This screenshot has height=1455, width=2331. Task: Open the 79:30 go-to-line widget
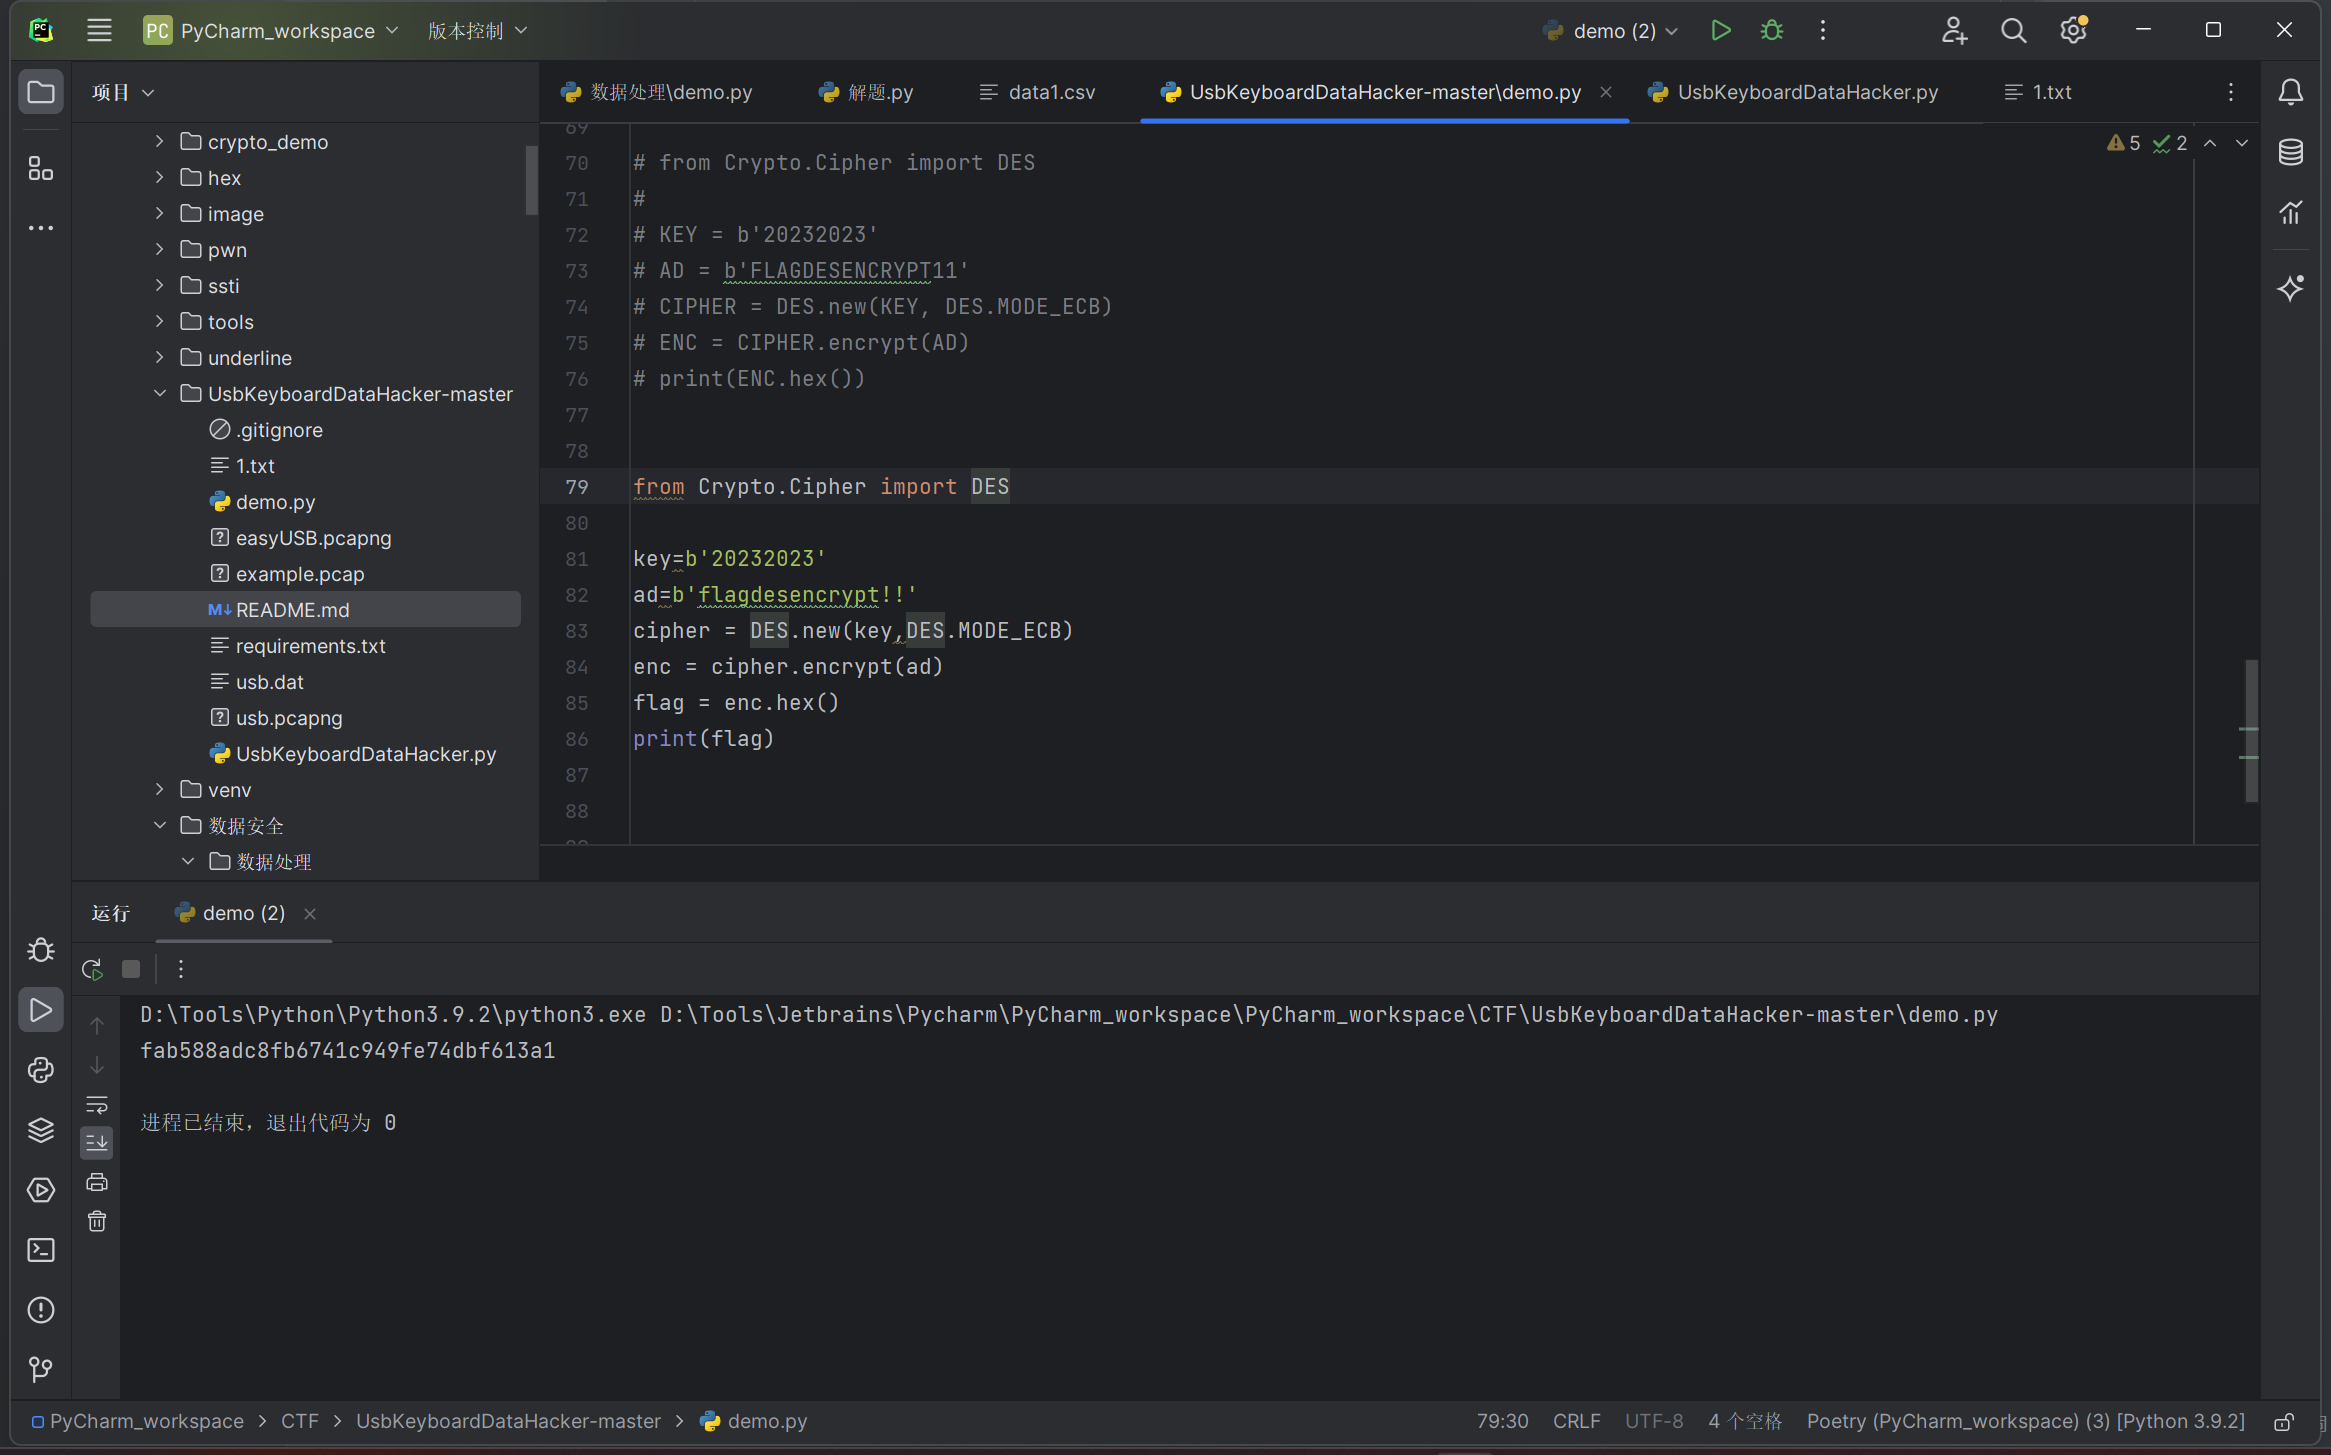coord(1502,1421)
